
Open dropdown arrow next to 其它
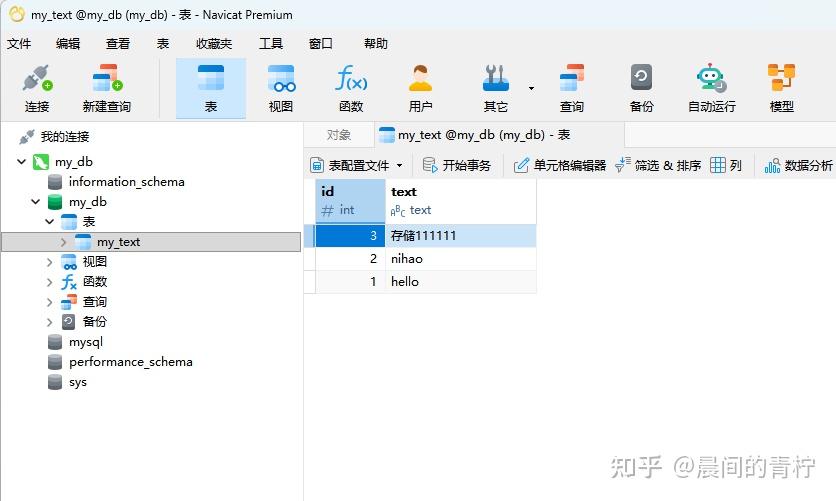pyautogui.click(x=531, y=88)
